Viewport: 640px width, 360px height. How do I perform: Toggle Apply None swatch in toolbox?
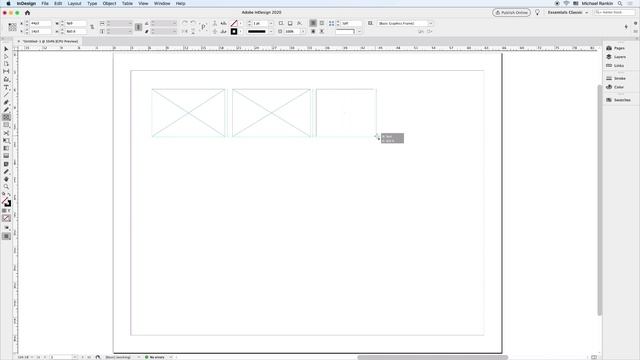click(x=6, y=218)
